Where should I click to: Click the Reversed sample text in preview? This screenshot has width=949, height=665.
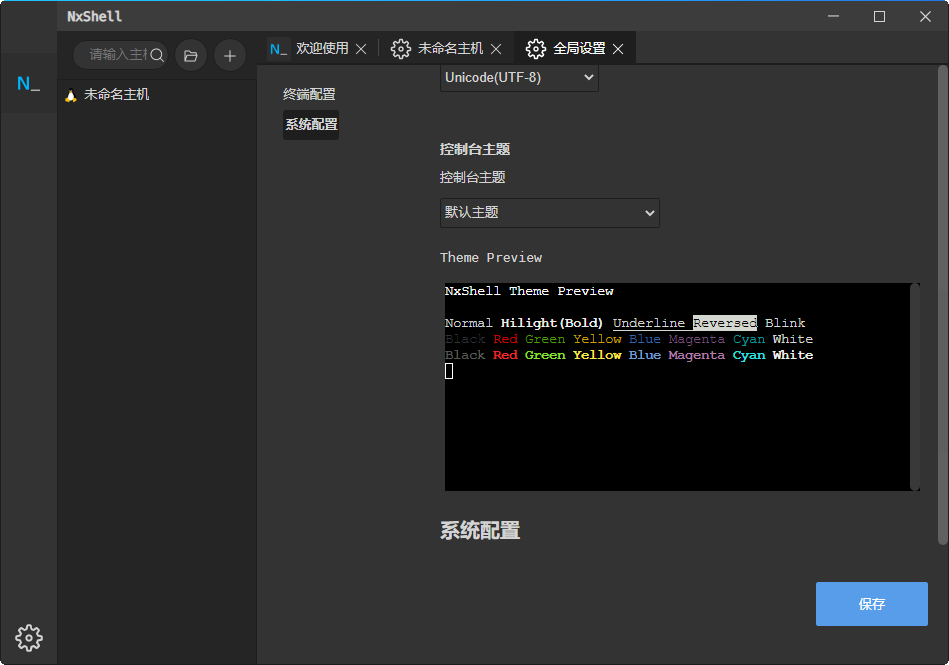click(725, 323)
